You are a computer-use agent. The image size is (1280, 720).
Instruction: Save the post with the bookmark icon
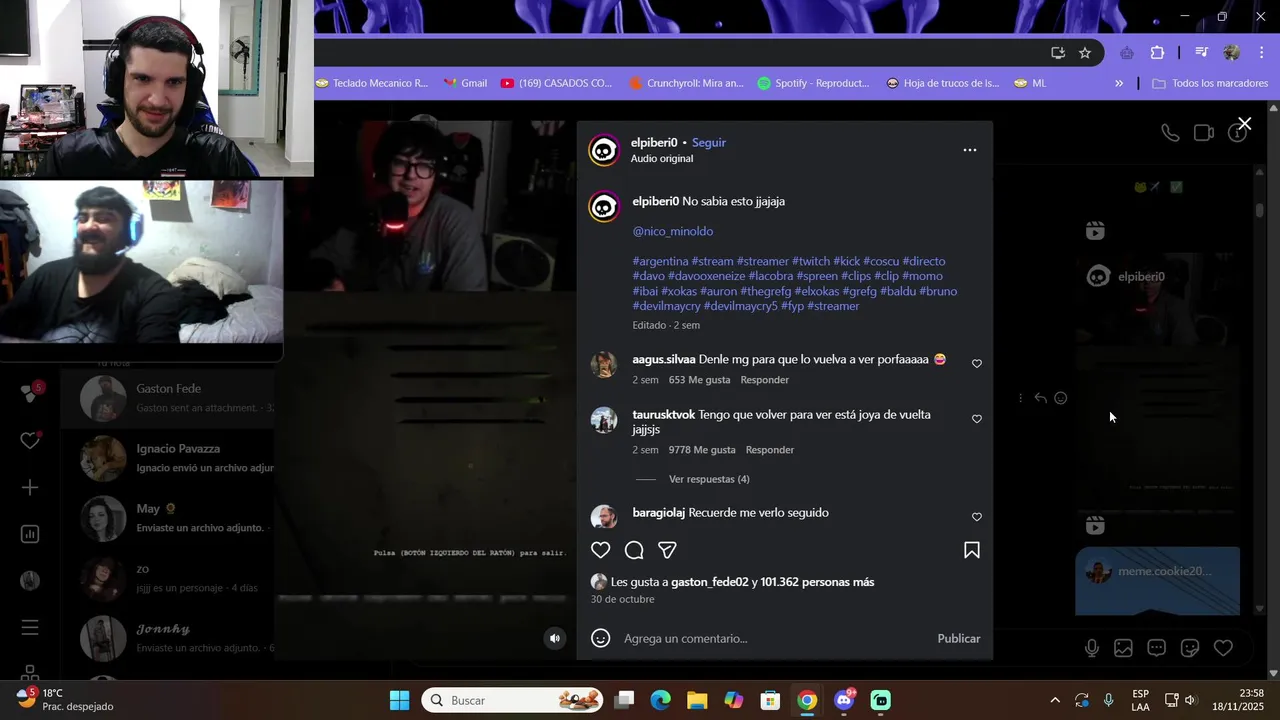pyautogui.click(x=972, y=550)
